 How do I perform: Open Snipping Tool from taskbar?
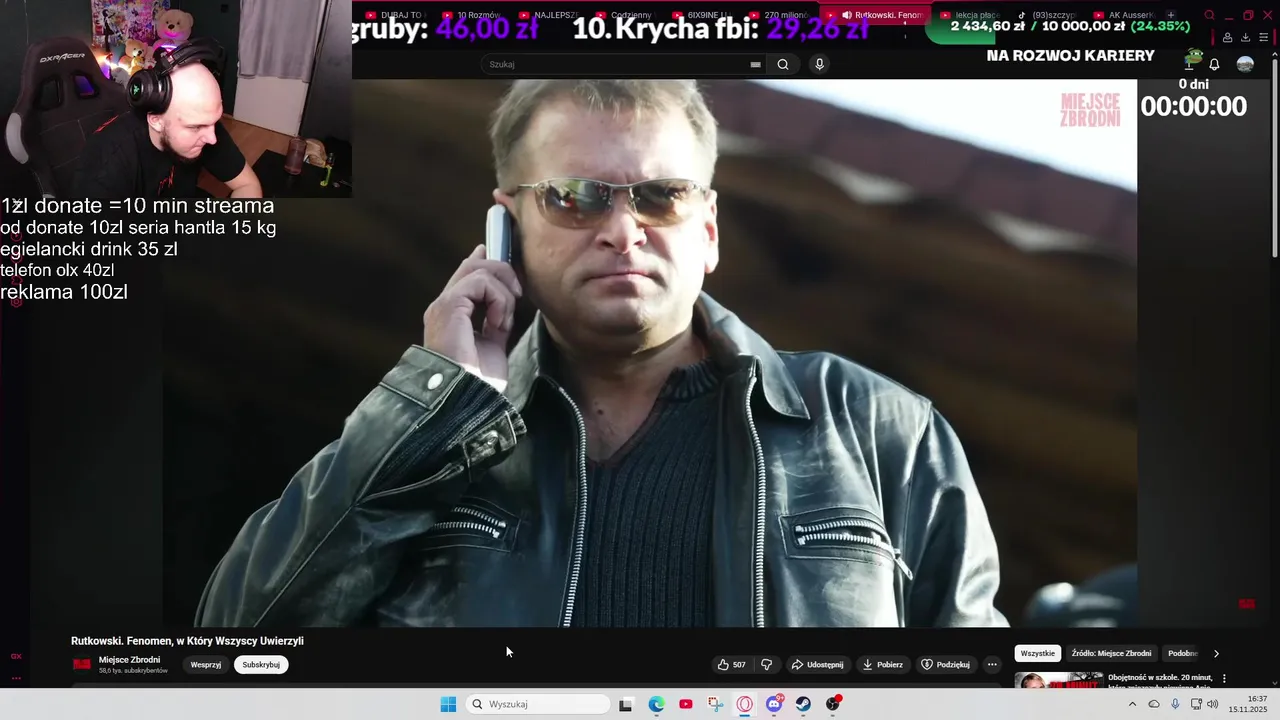point(715,704)
